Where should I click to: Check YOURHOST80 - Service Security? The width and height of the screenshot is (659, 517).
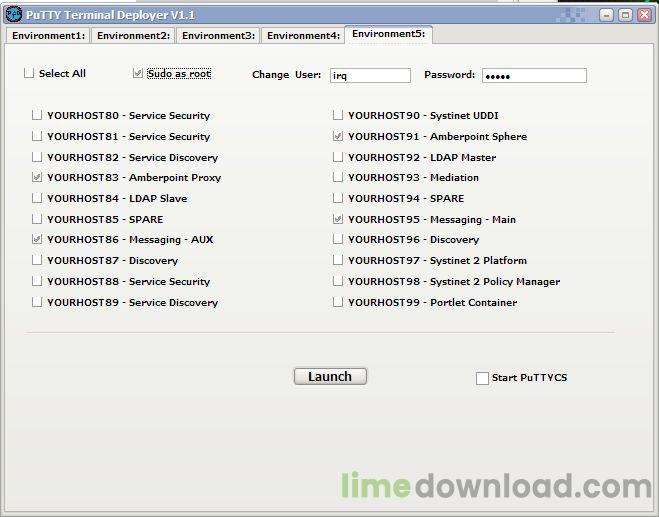pos(37,115)
